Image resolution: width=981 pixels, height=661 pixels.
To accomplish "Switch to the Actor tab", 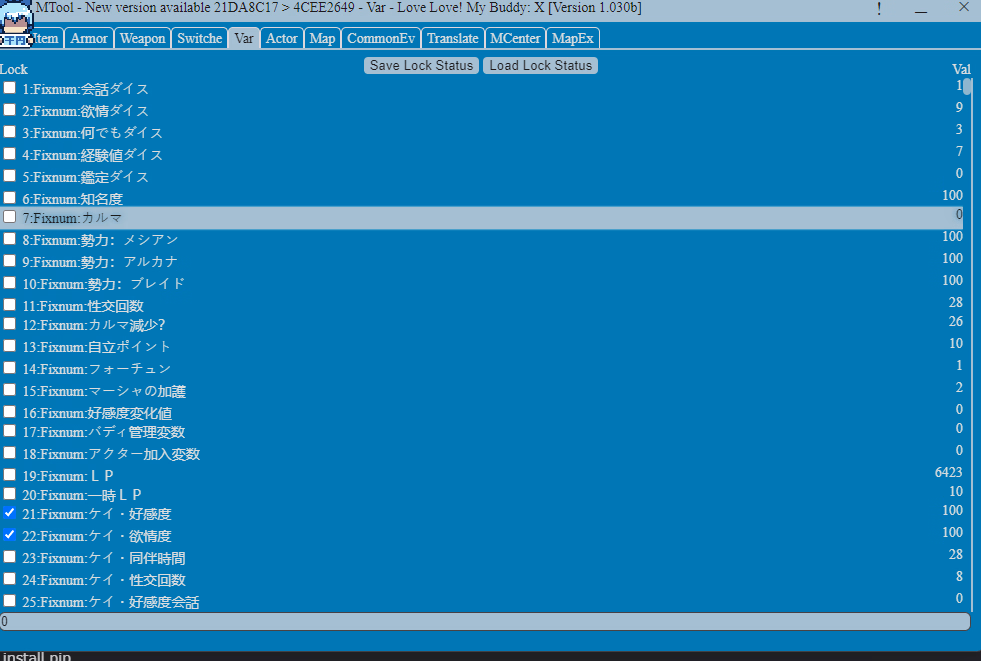I will tap(282, 38).
